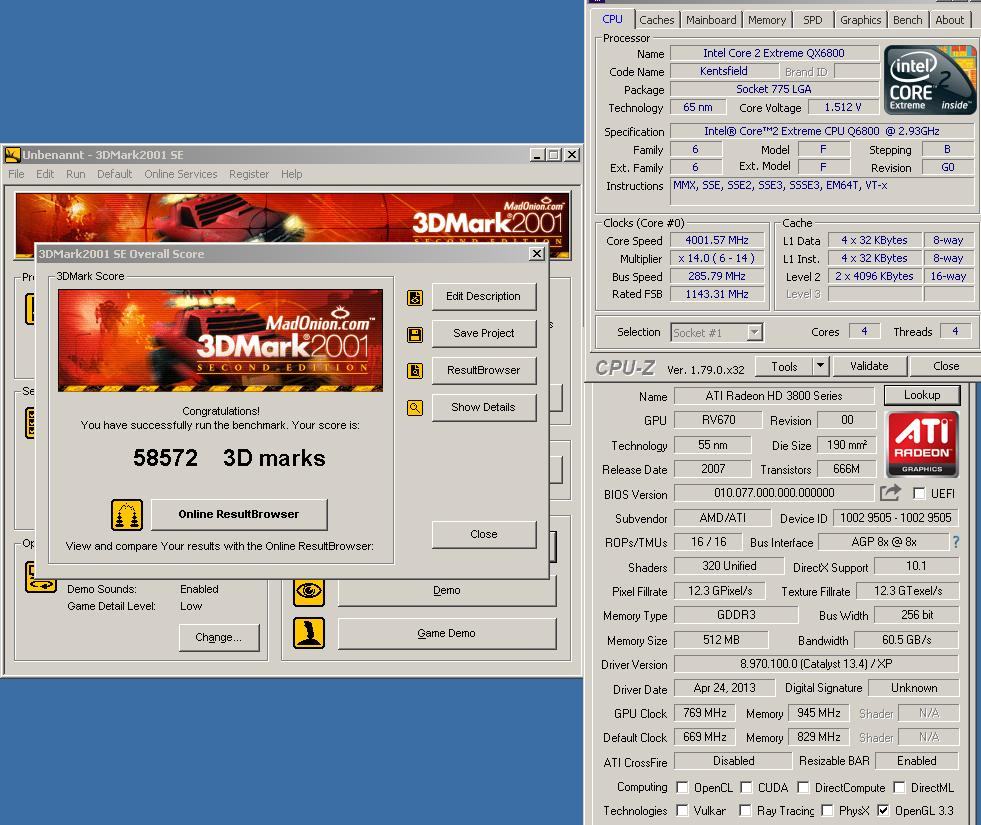Viewport: 981px width, 825px height.
Task: Toggle the PhysX checkbox
Action: pyautogui.click(x=827, y=811)
